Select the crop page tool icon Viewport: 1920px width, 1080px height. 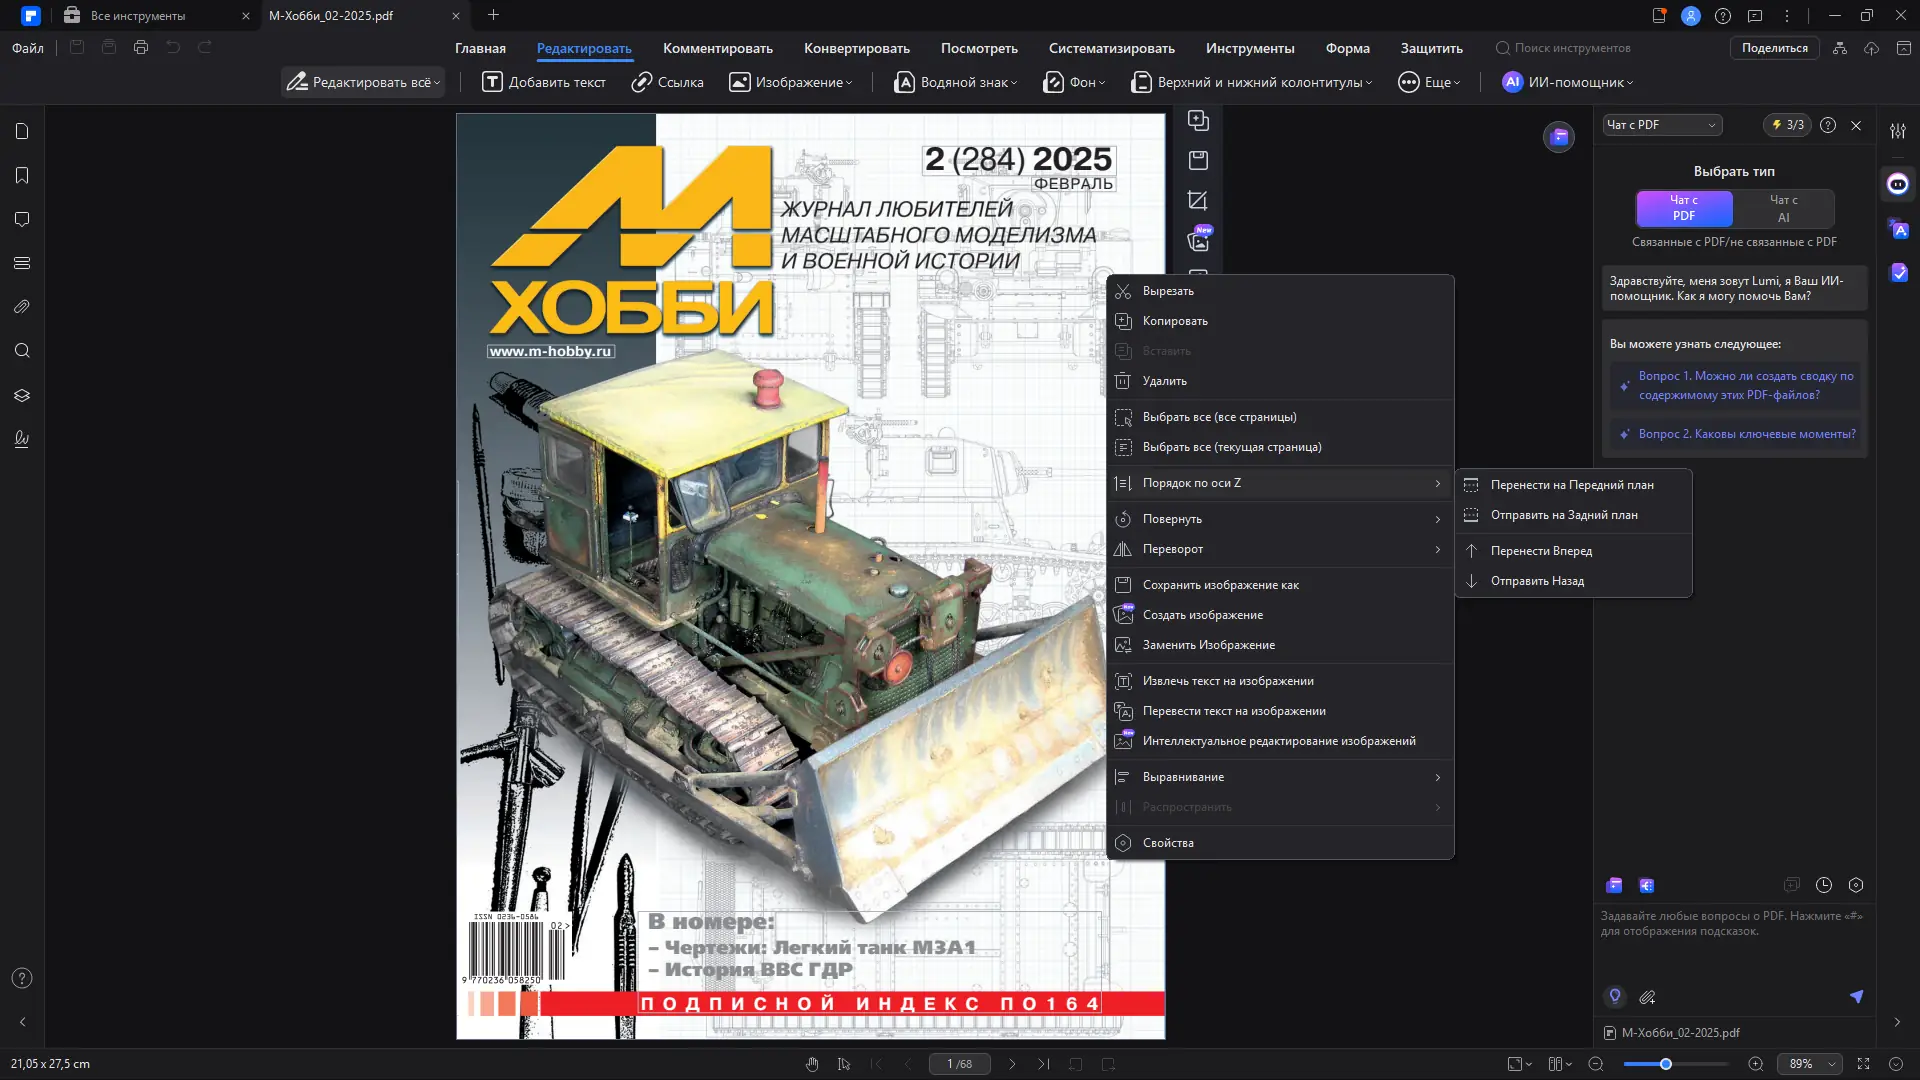pyautogui.click(x=1198, y=201)
